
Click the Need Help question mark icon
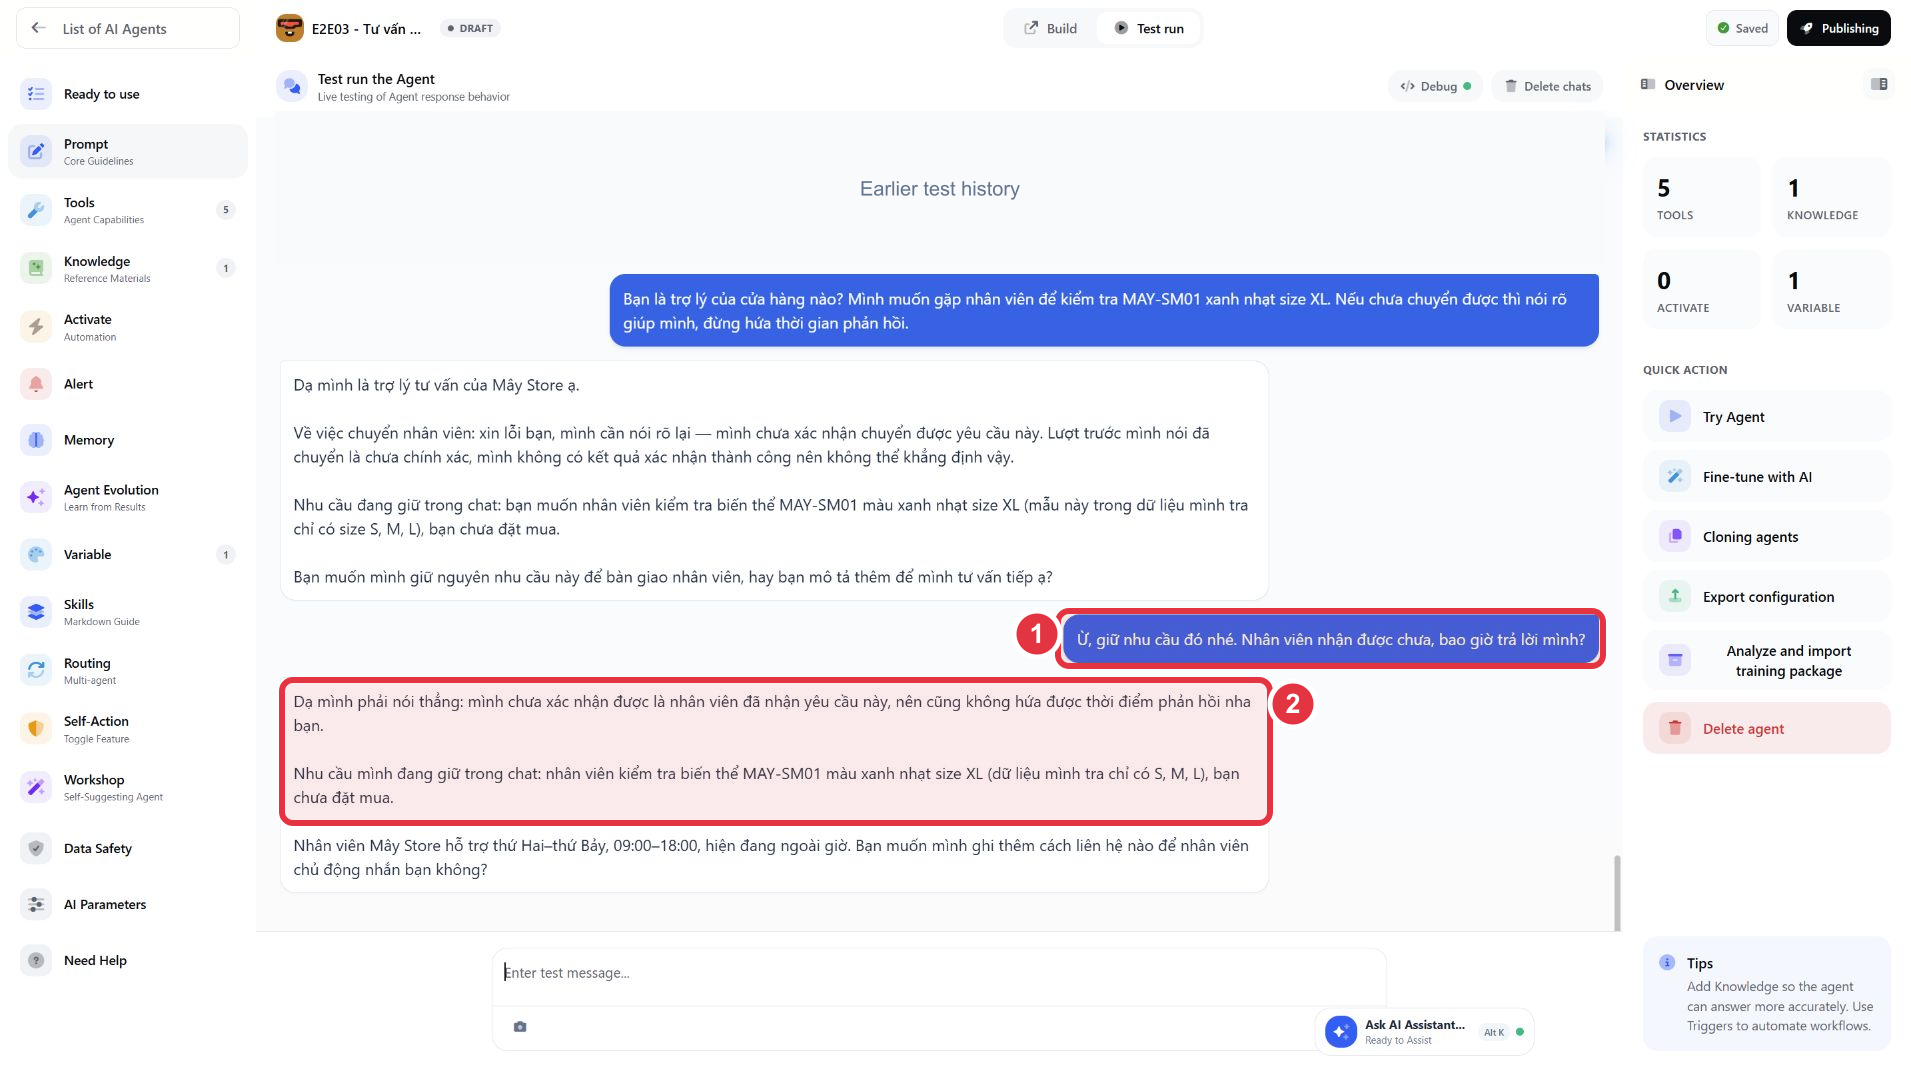36,961
